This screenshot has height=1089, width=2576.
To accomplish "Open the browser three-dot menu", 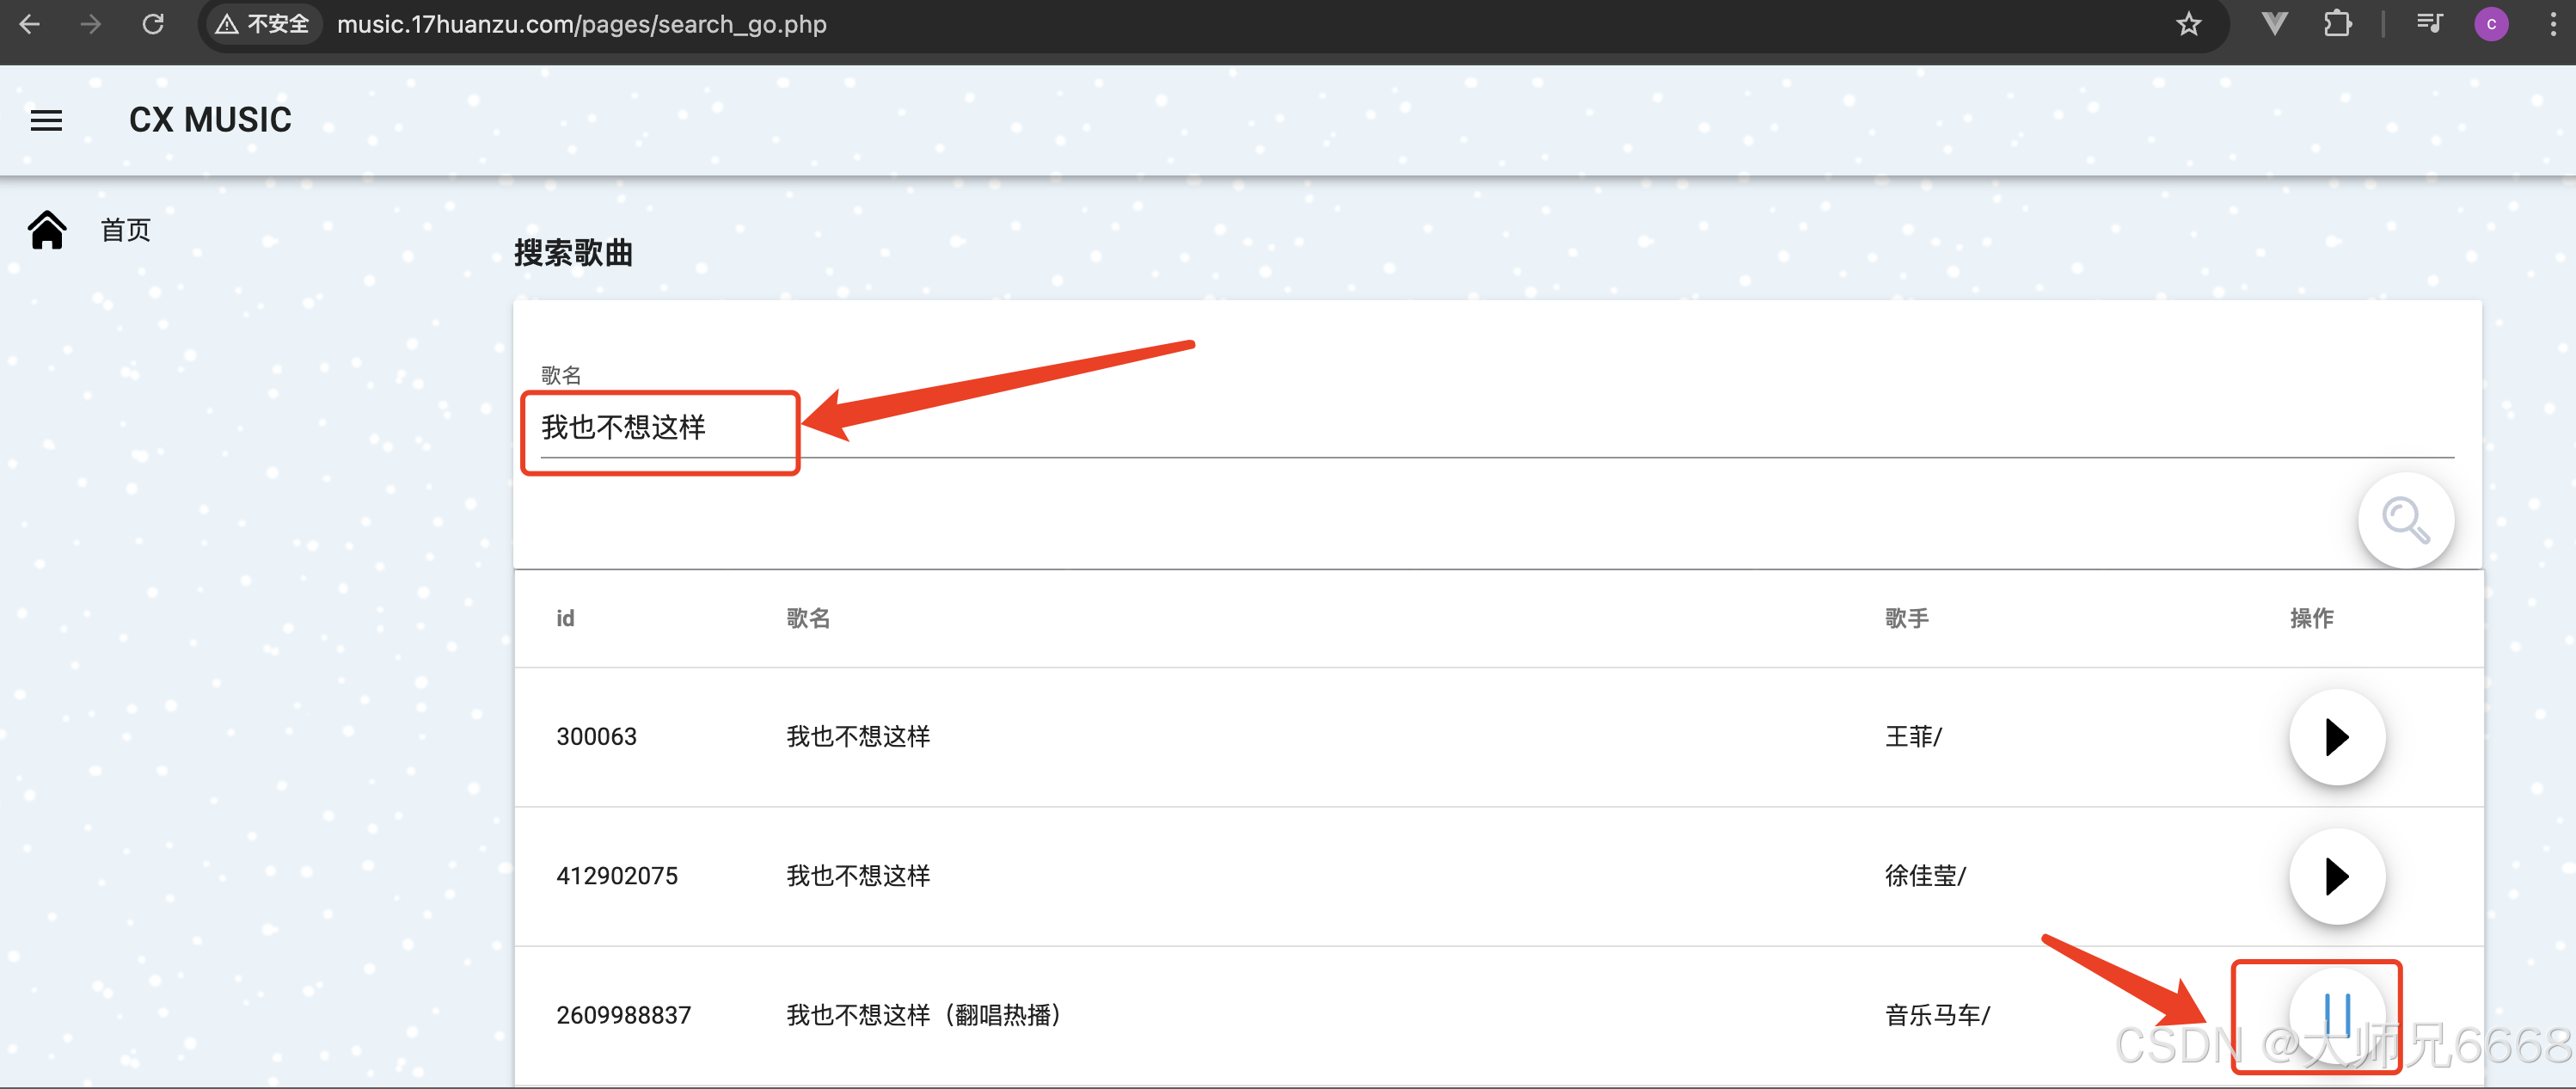I will tap(2553, 24).
